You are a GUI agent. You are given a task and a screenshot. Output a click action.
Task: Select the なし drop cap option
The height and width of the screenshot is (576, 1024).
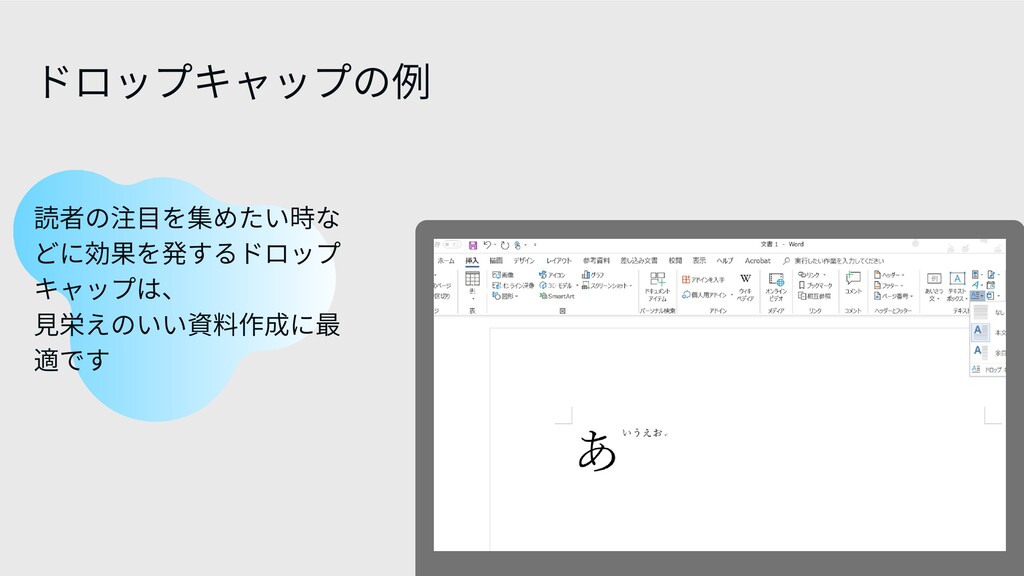click(988, 312)
